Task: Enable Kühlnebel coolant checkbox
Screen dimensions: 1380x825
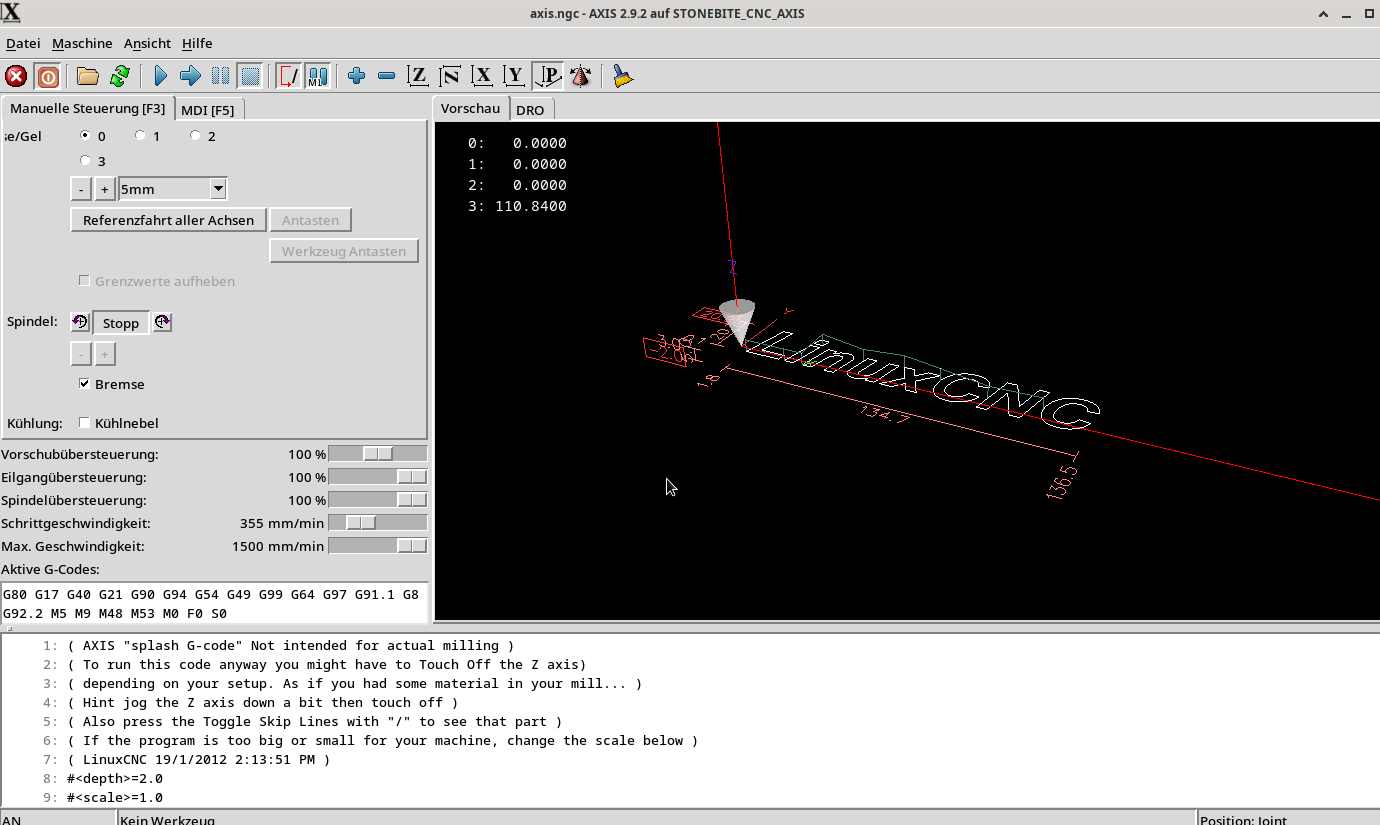Action: click(x=85, y=423)
